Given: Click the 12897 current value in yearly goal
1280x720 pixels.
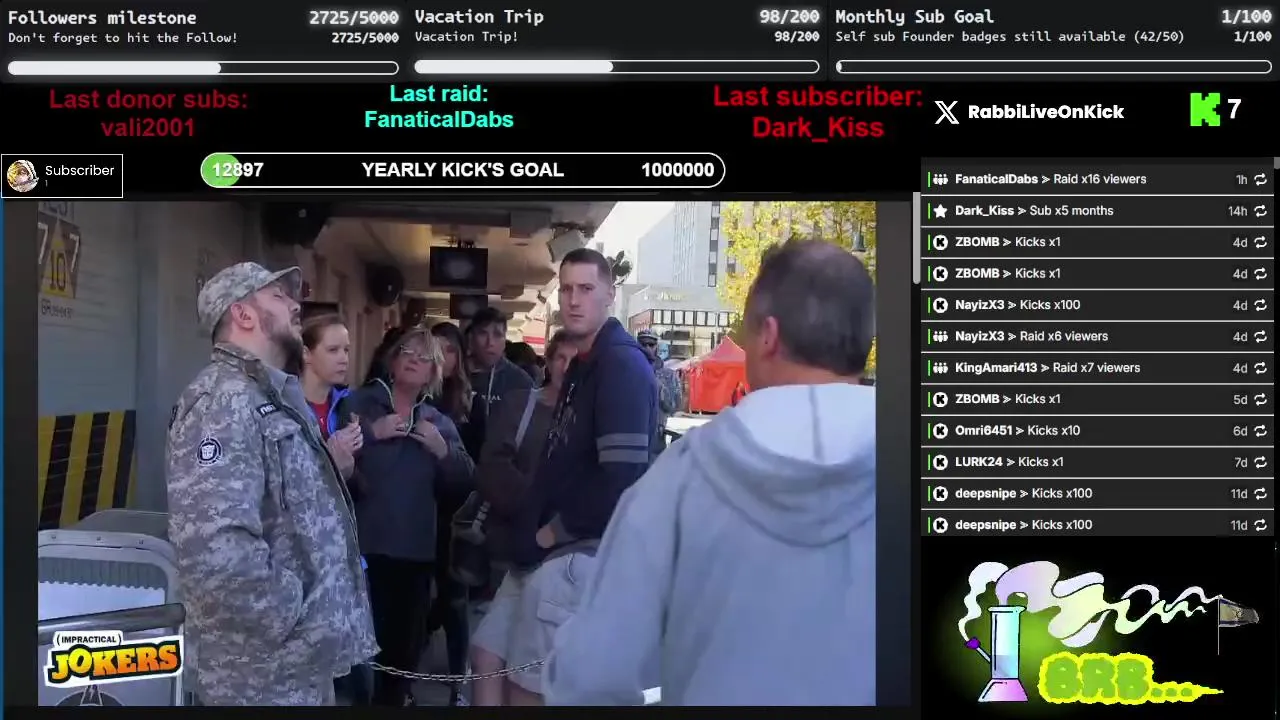Looking at the screenshot, I should (238, 170).
